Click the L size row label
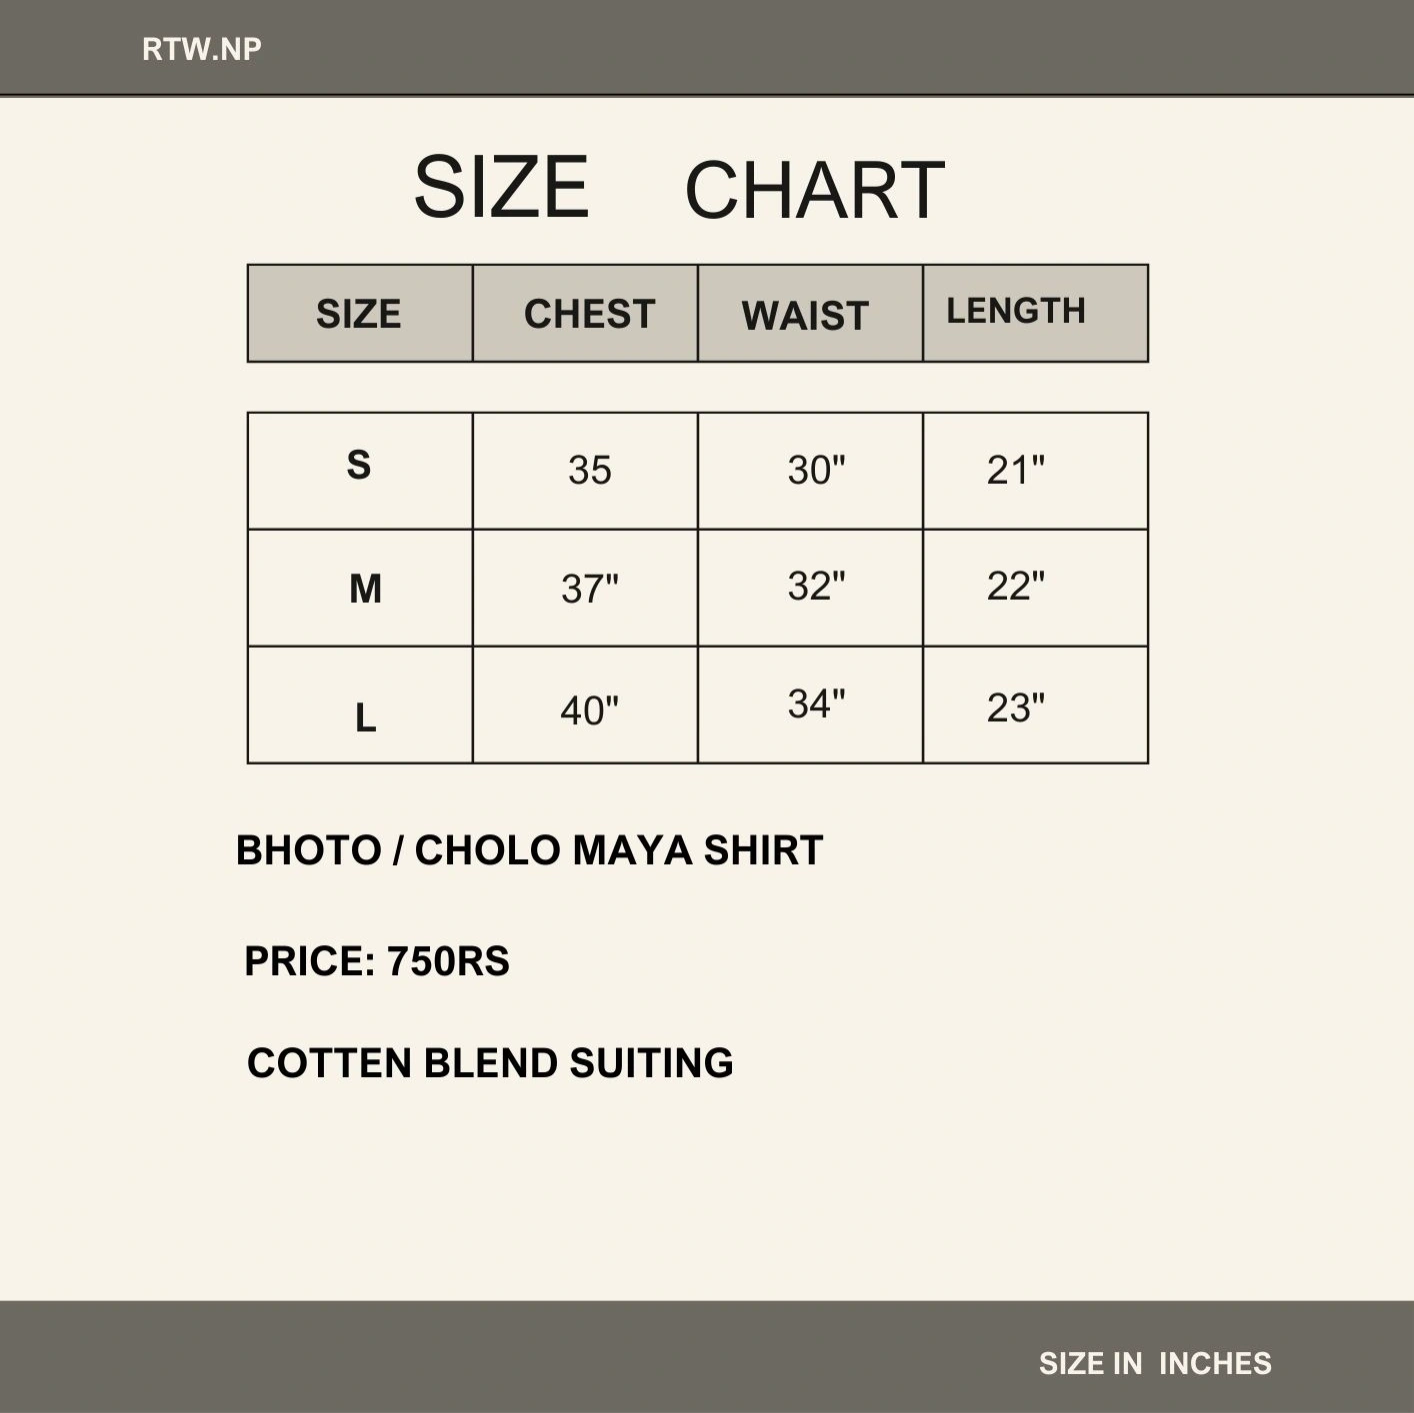This screenshot has height=1413, width=1414. pyautogui.click(x=366, y=717)
